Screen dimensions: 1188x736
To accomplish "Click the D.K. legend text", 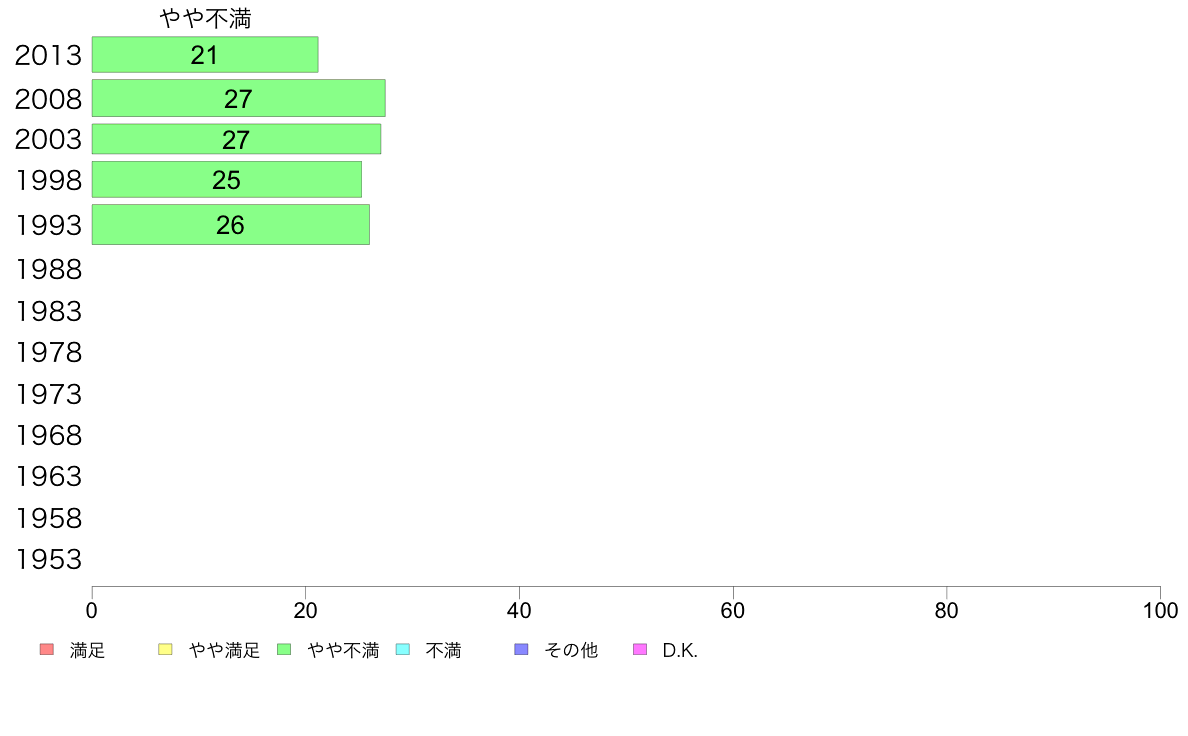I will [680, 650].
